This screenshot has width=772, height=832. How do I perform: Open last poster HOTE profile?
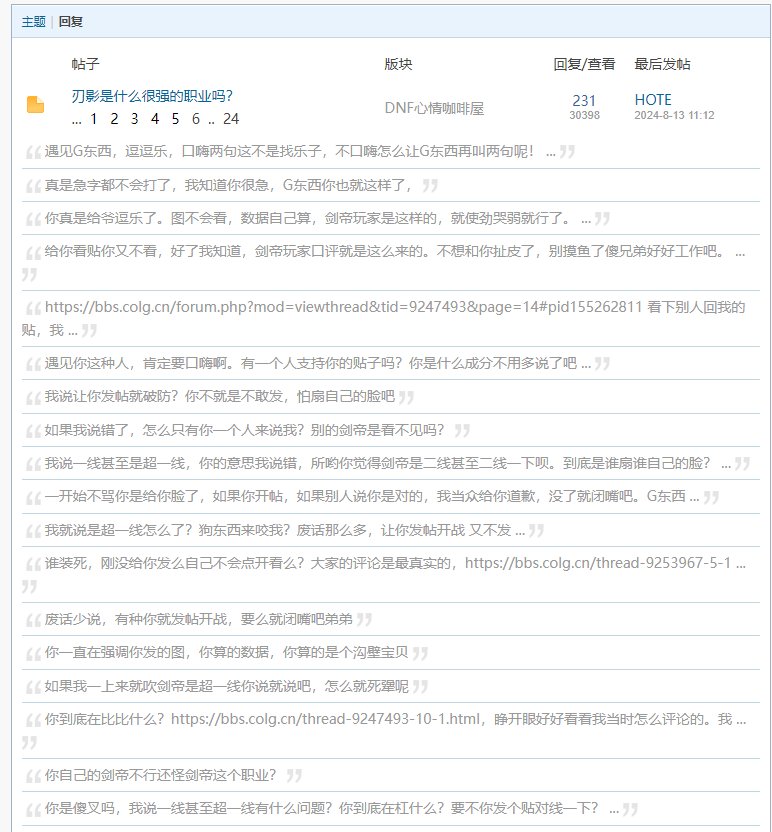pos(653,100)
